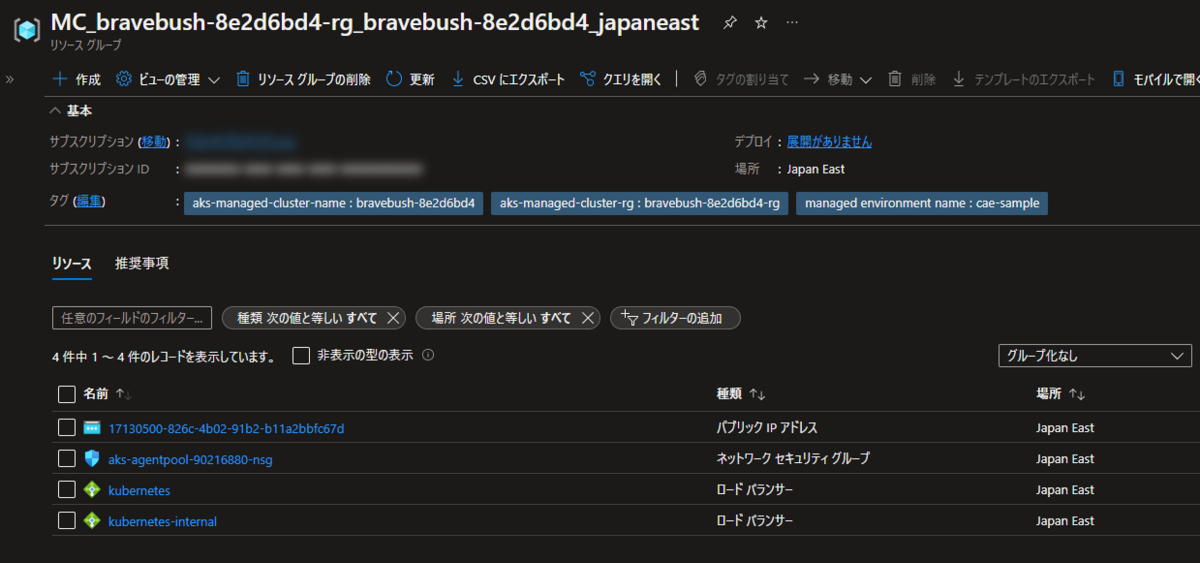Image resolution: width=1200 pixels, height=563 pixels.
Task: Open the kubernetes-internal link
Action: coord(162,521)
